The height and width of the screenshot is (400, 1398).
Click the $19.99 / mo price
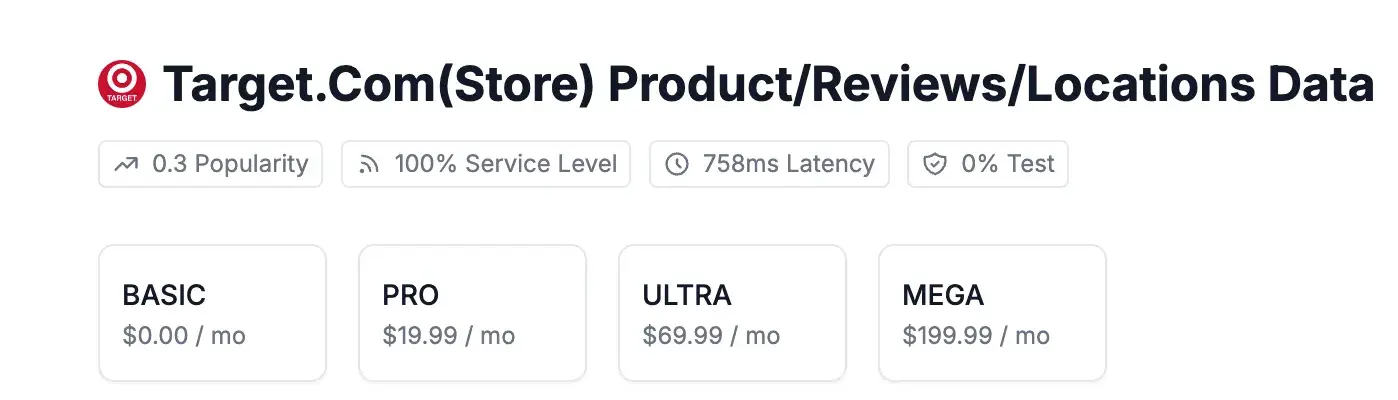(449, 335)
